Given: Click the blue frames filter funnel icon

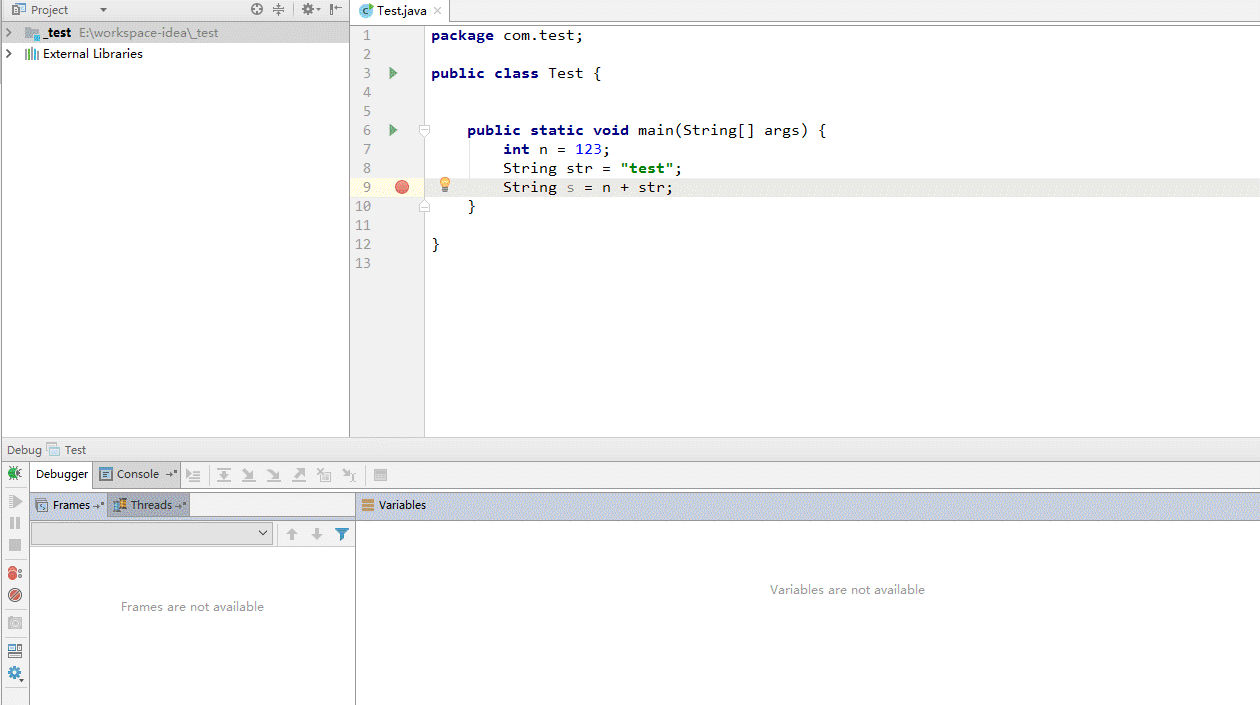Looking at the screenshot, I should pos(342,534).
